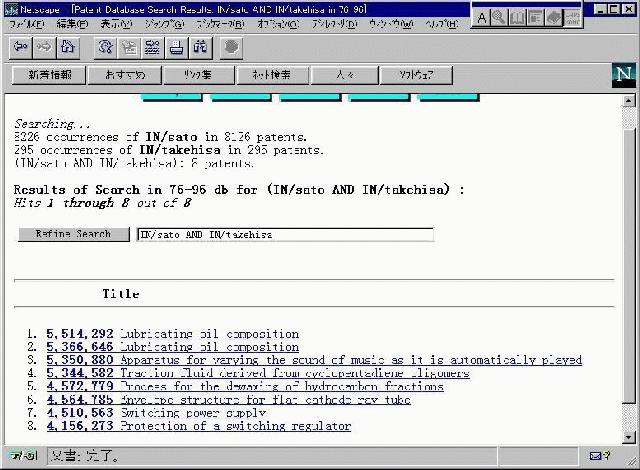Image resolution: width=640 pixels, height=470 pixels.
Task: Click the 新着情報 directory button
Action: [x=49, y=75]
